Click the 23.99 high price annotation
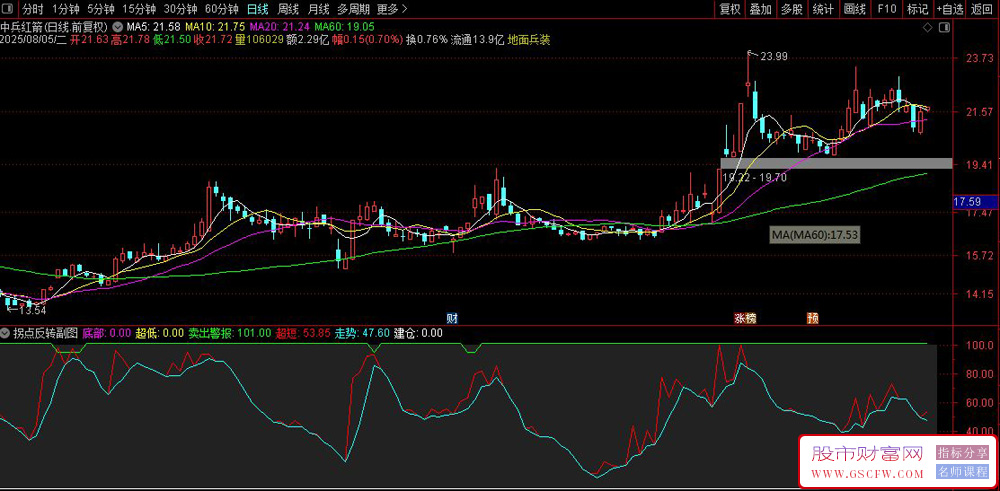The height and width of the screenshot is (491, 1000). pos(774,57)
